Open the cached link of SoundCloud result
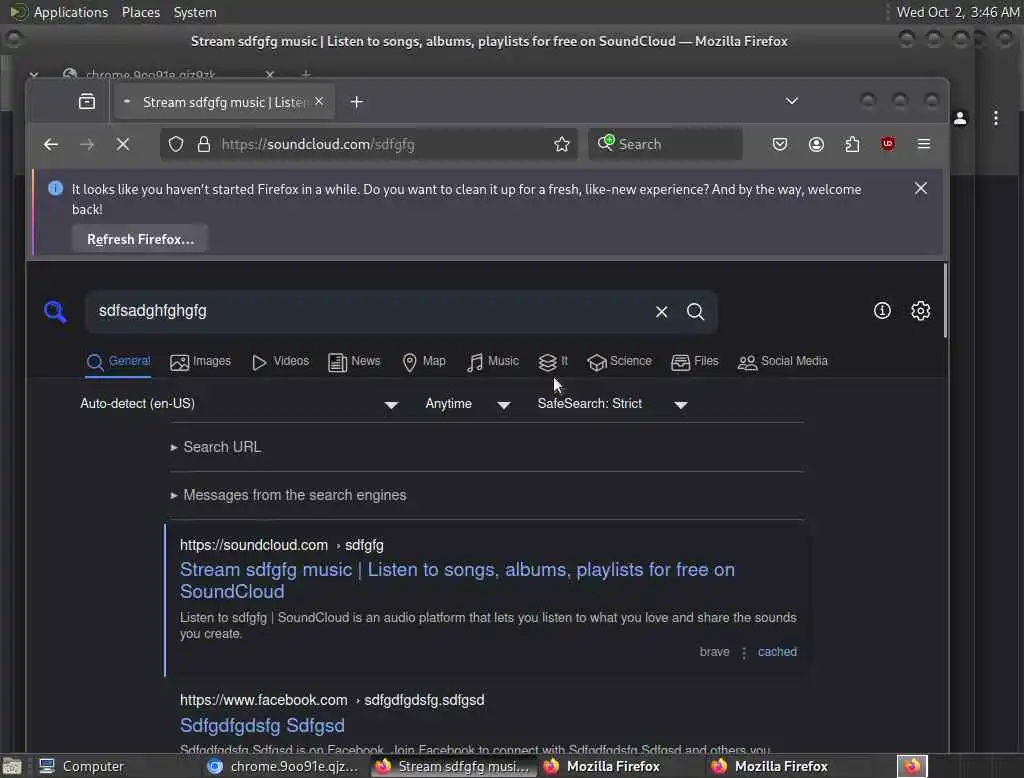1024x778 pixels. (777, 651)
